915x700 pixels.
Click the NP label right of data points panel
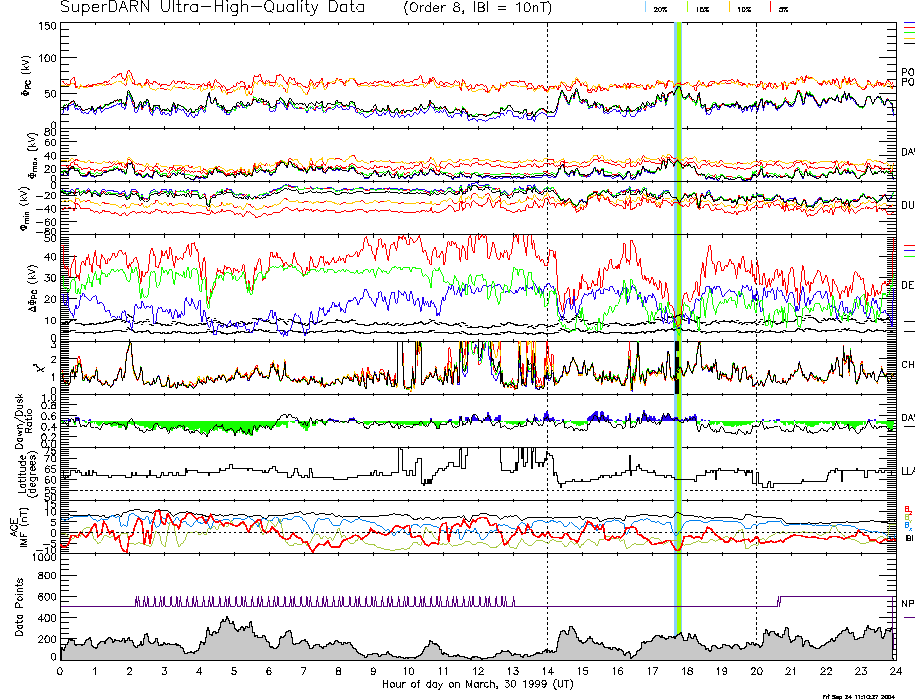click(x=907, y=604)
